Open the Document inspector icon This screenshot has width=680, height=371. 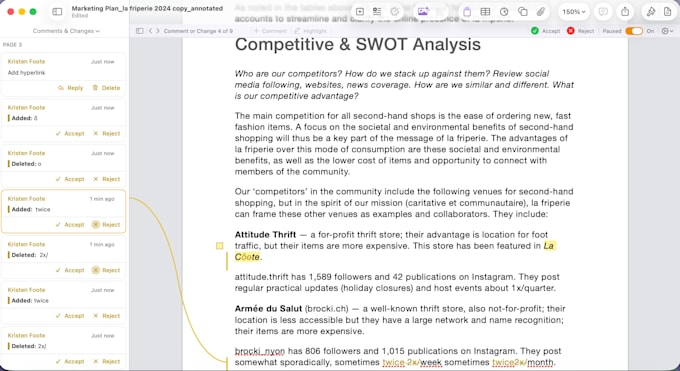pos(668,12)
